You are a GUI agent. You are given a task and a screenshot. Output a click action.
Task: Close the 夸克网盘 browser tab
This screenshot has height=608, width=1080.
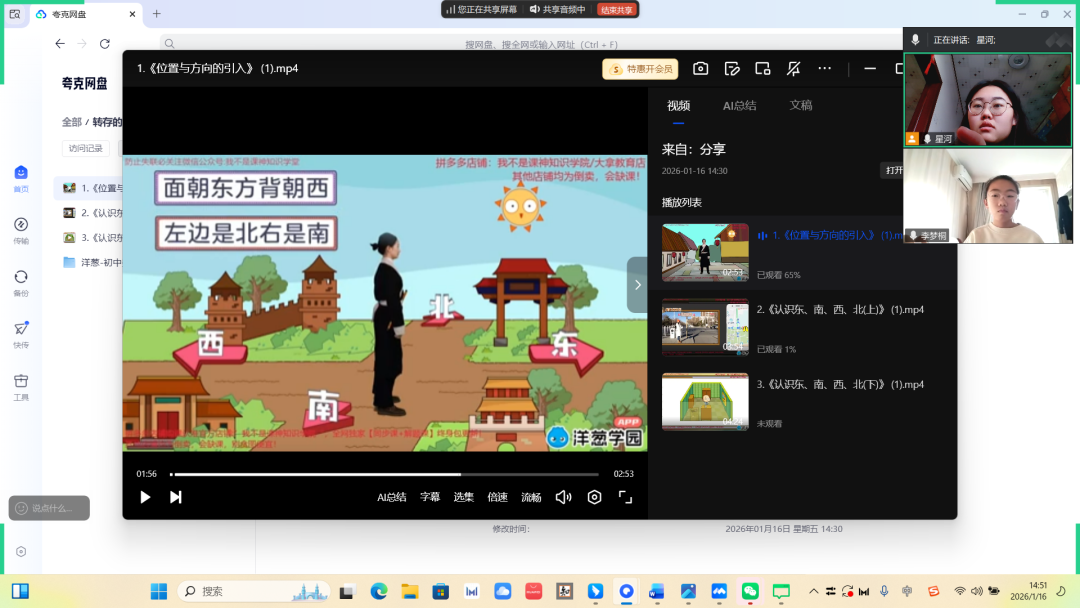[132, 14]
